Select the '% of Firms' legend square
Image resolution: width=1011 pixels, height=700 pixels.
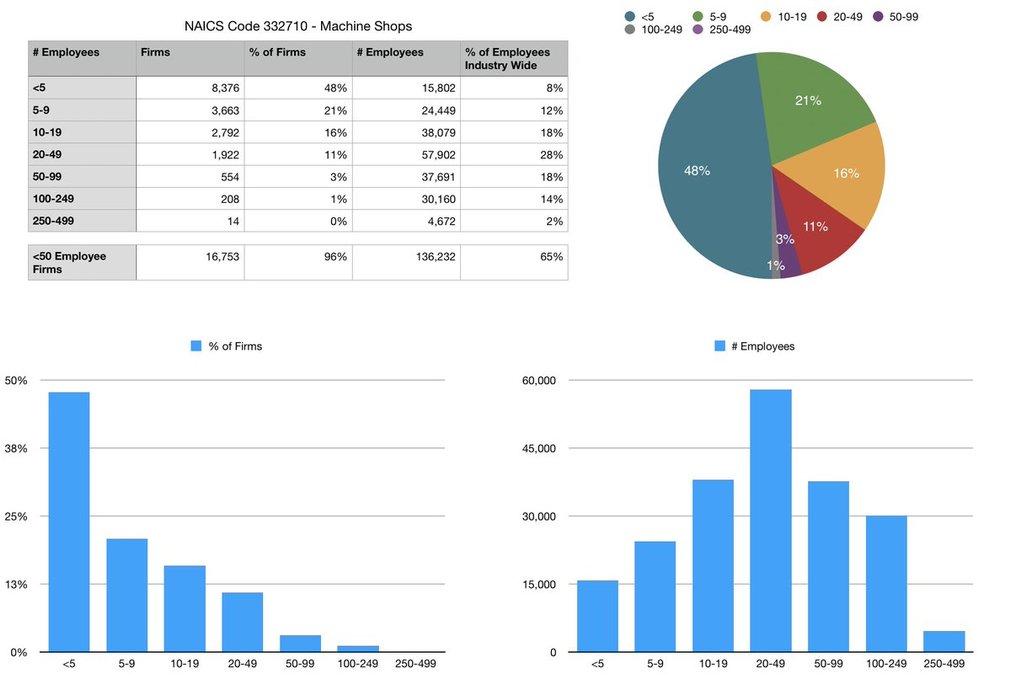[196, 346]
